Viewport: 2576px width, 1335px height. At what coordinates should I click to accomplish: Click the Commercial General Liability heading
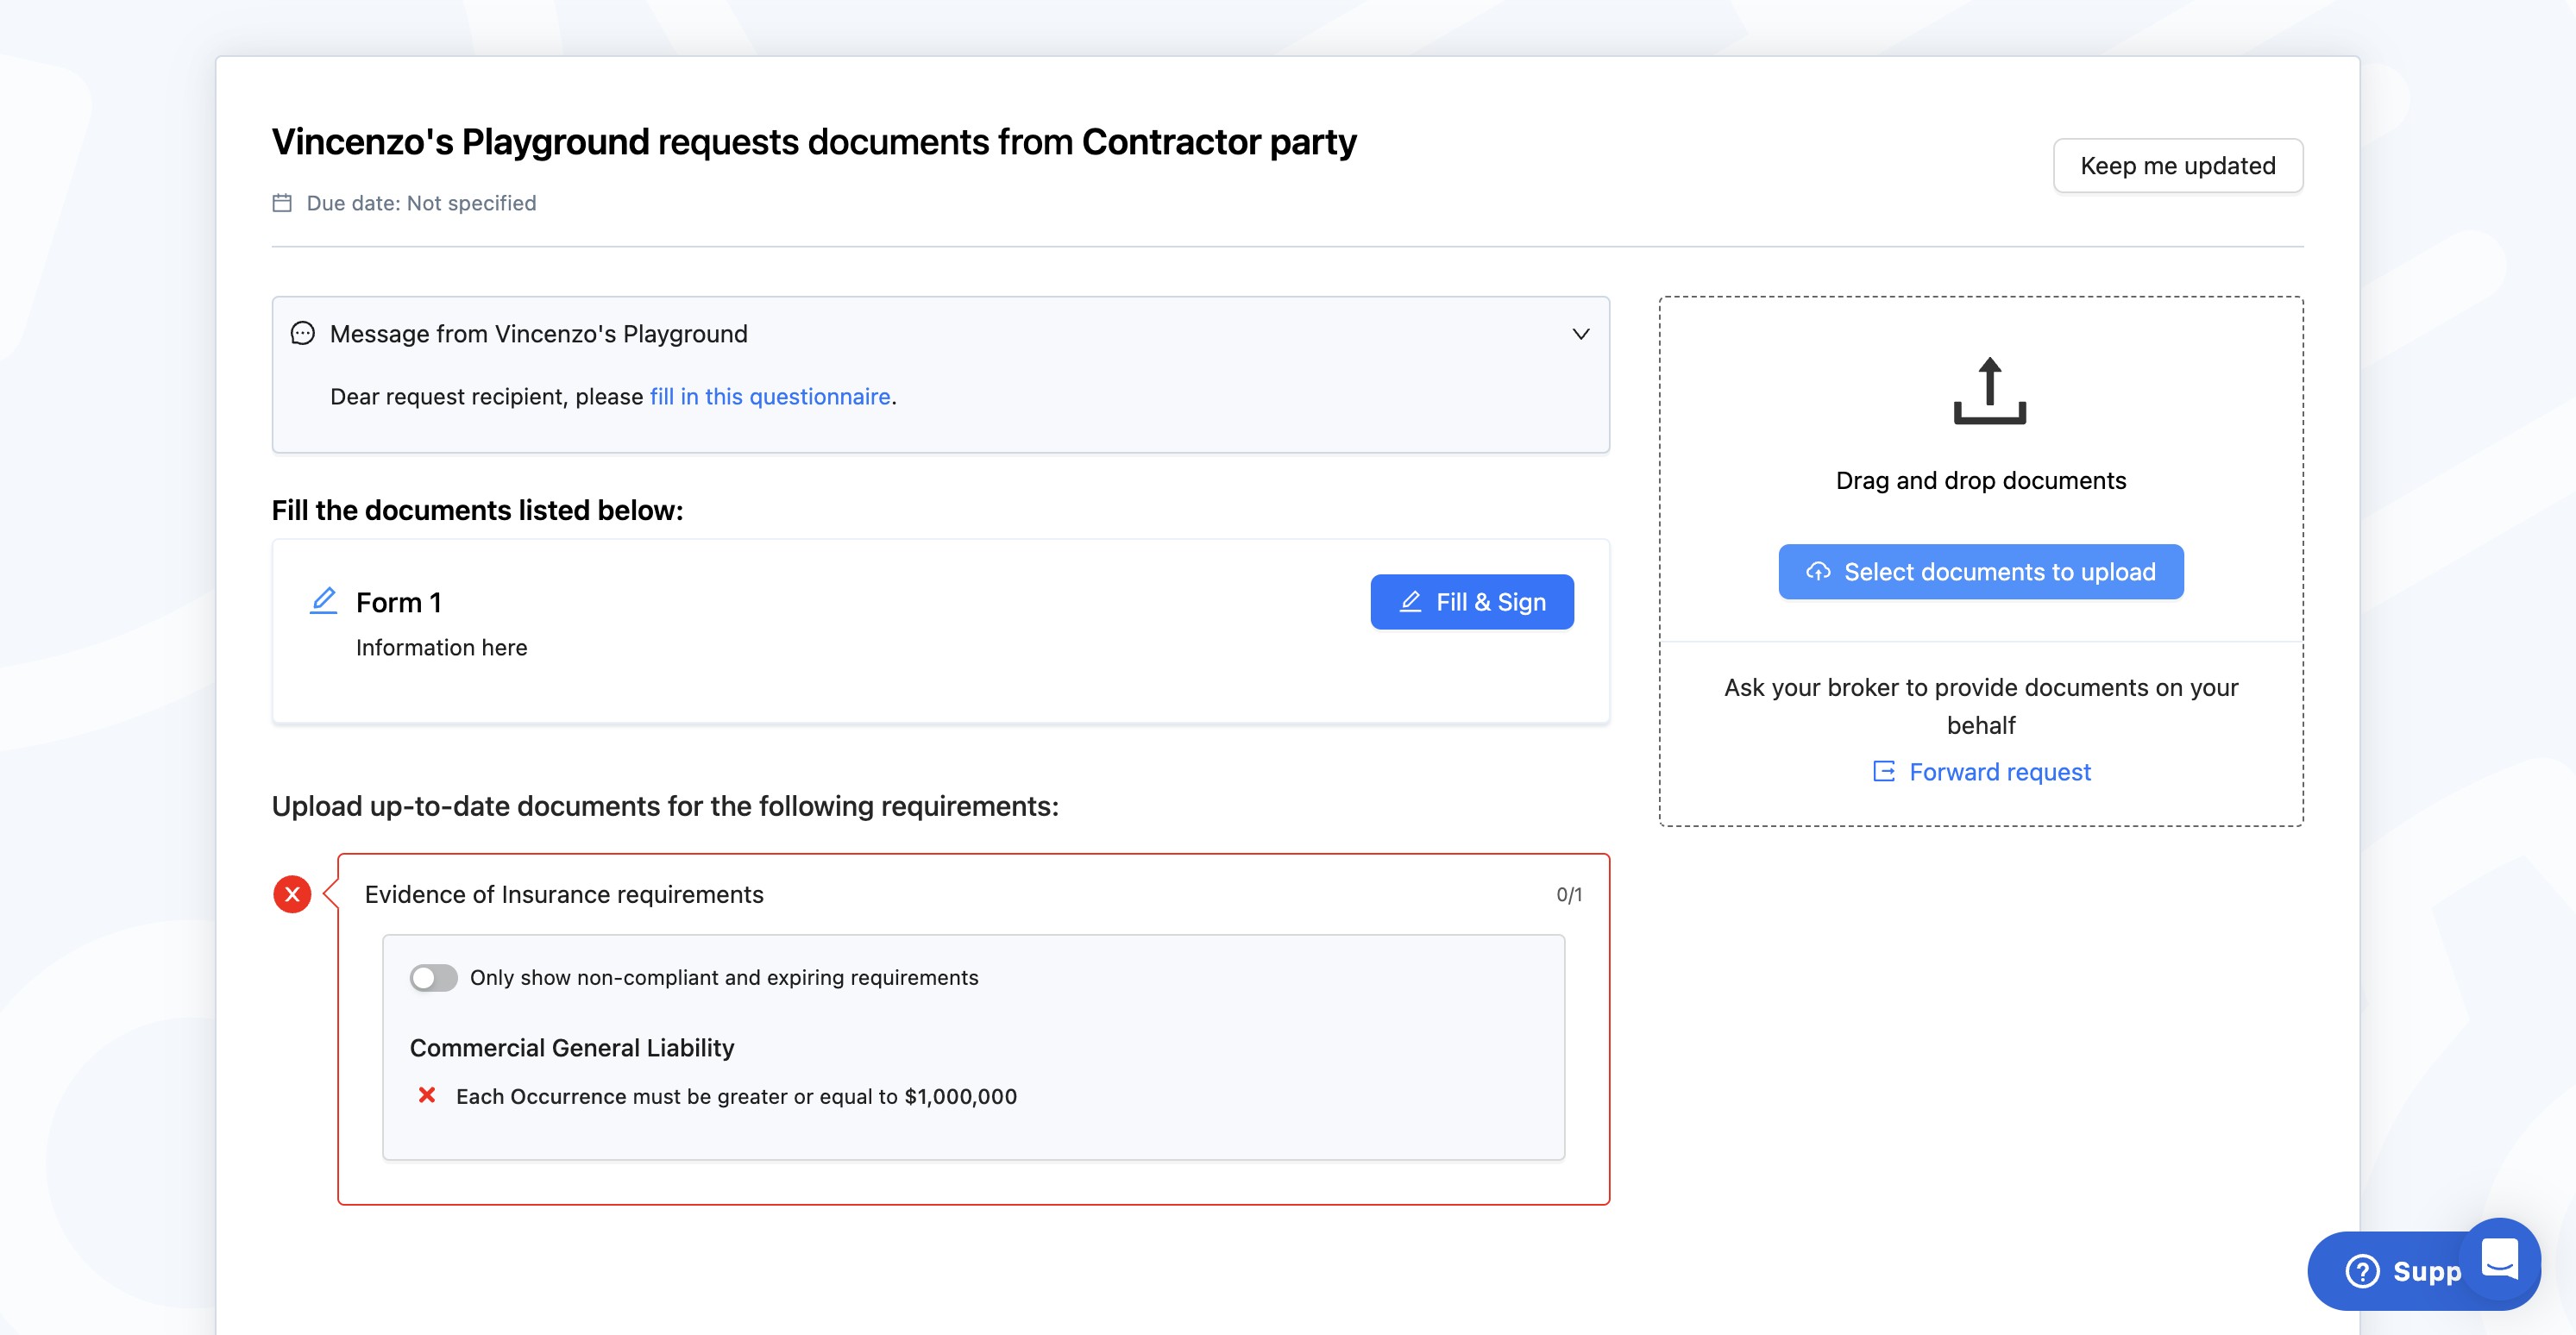571,1047
